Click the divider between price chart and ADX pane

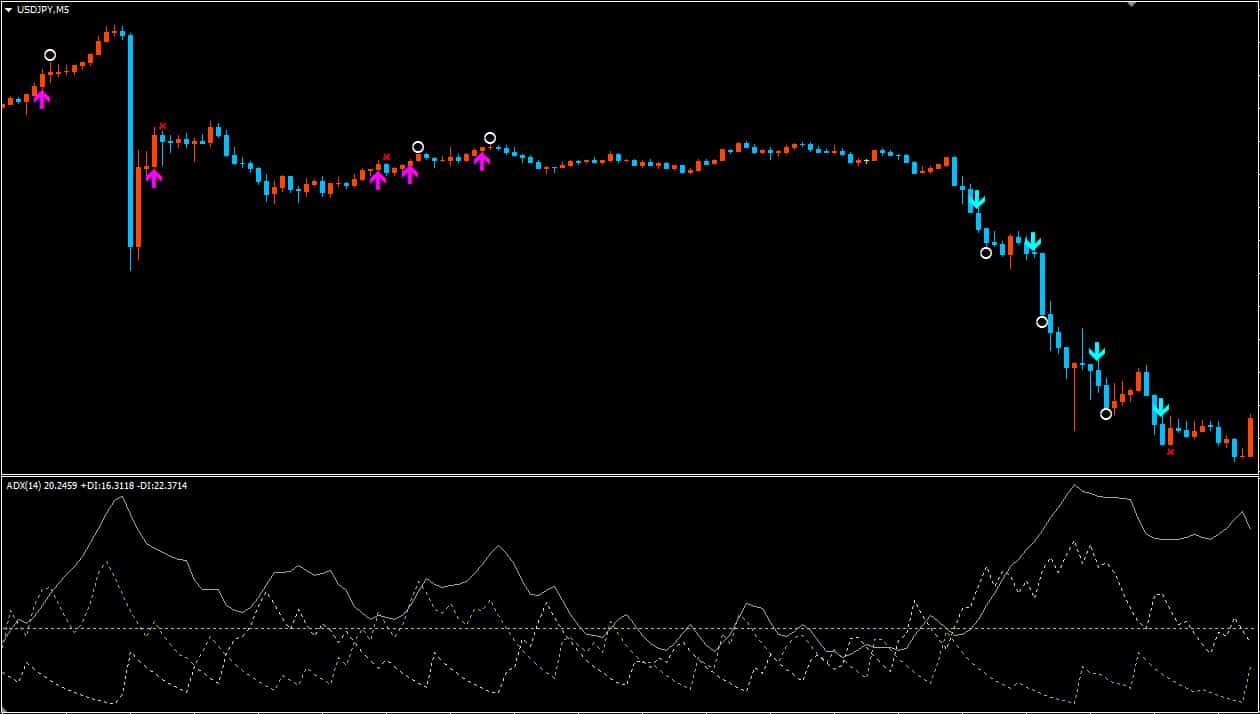(630, 475)
